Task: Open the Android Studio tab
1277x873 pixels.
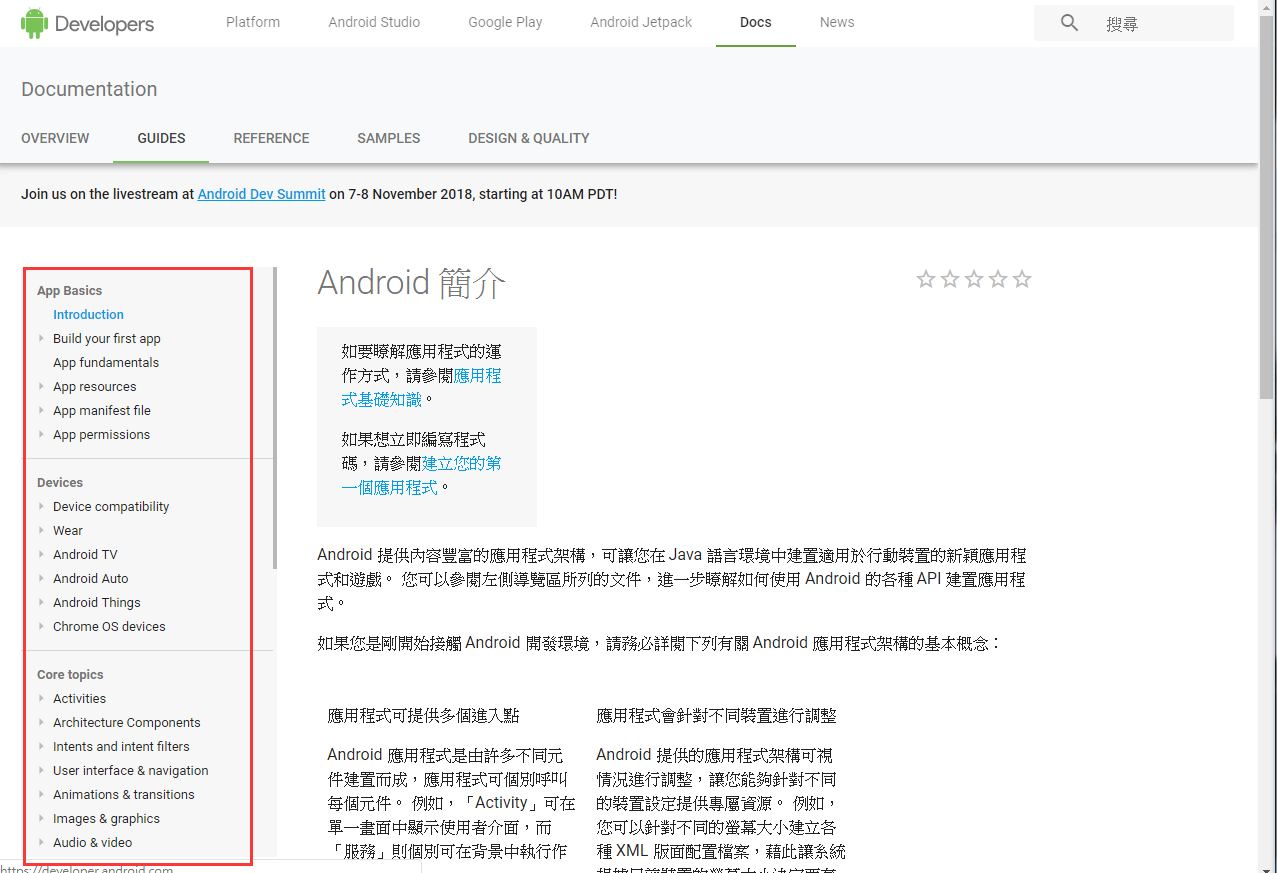Action: click(x=374, y=22)
